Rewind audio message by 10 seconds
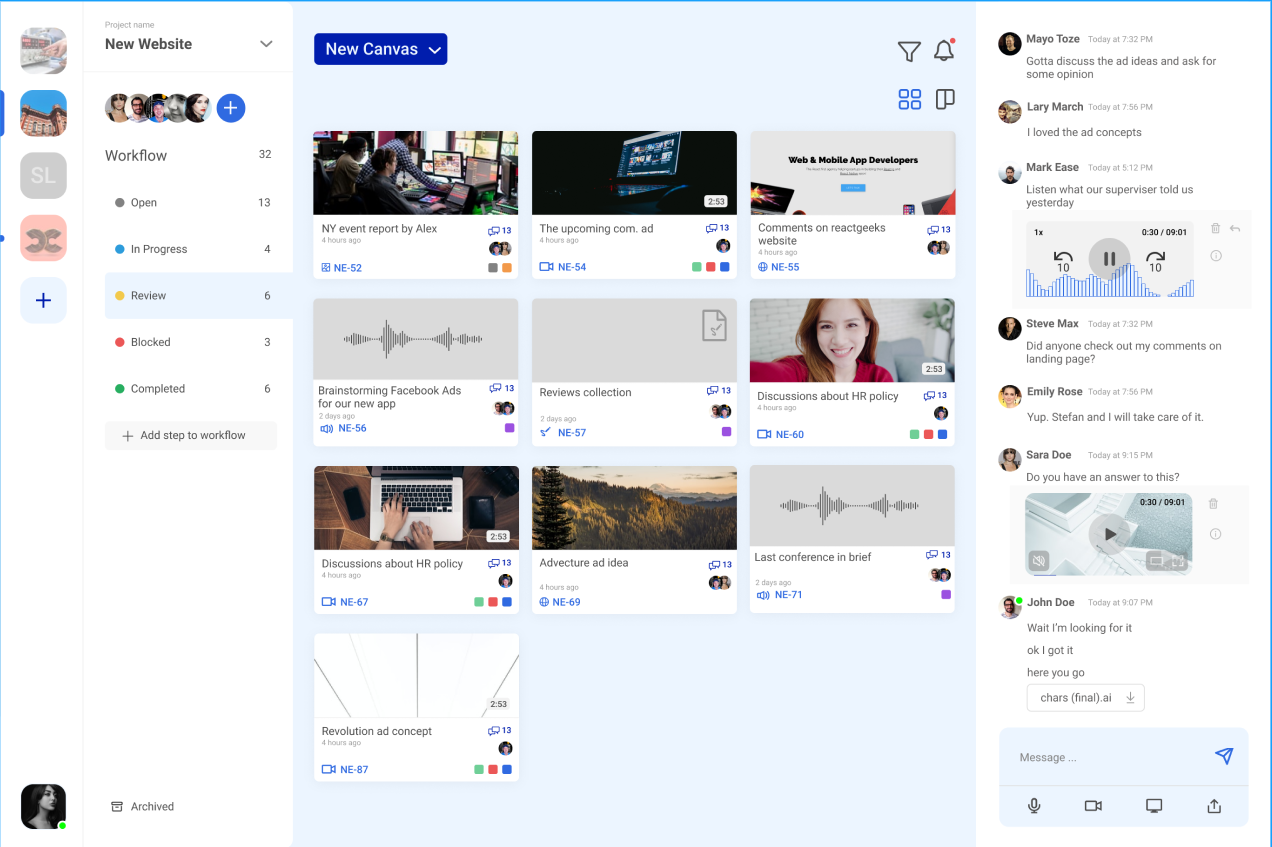The width and height of the screenshot is (1272, 847). tap(1063, 262)
